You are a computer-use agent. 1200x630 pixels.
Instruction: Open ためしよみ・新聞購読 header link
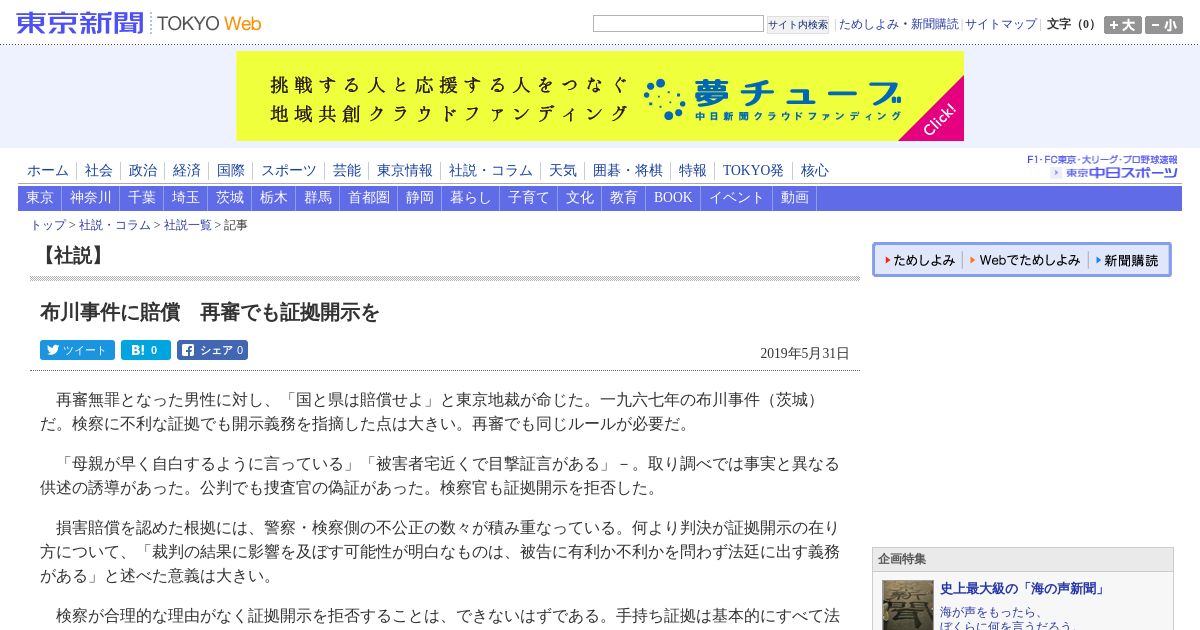[x=898, y=24]
